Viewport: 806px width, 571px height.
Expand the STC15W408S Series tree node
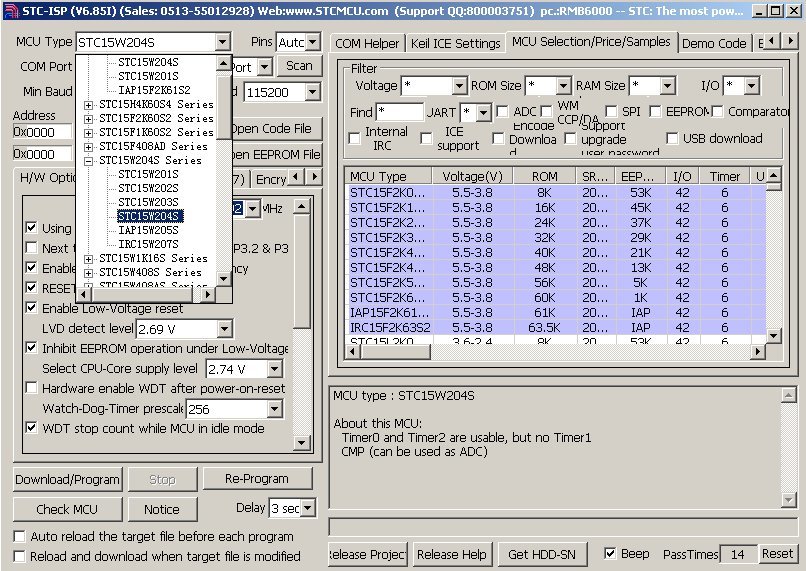point(88,273)
